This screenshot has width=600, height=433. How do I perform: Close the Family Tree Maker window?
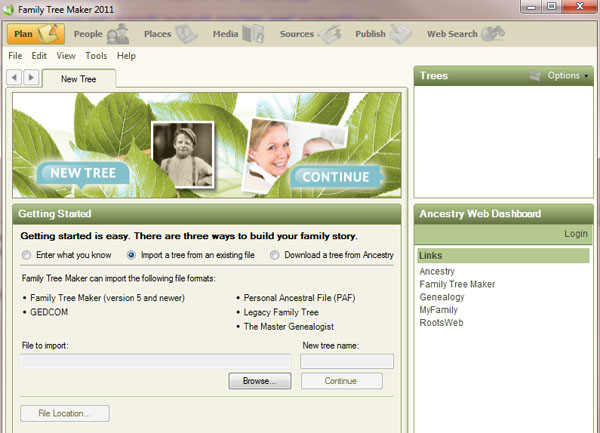580,7
